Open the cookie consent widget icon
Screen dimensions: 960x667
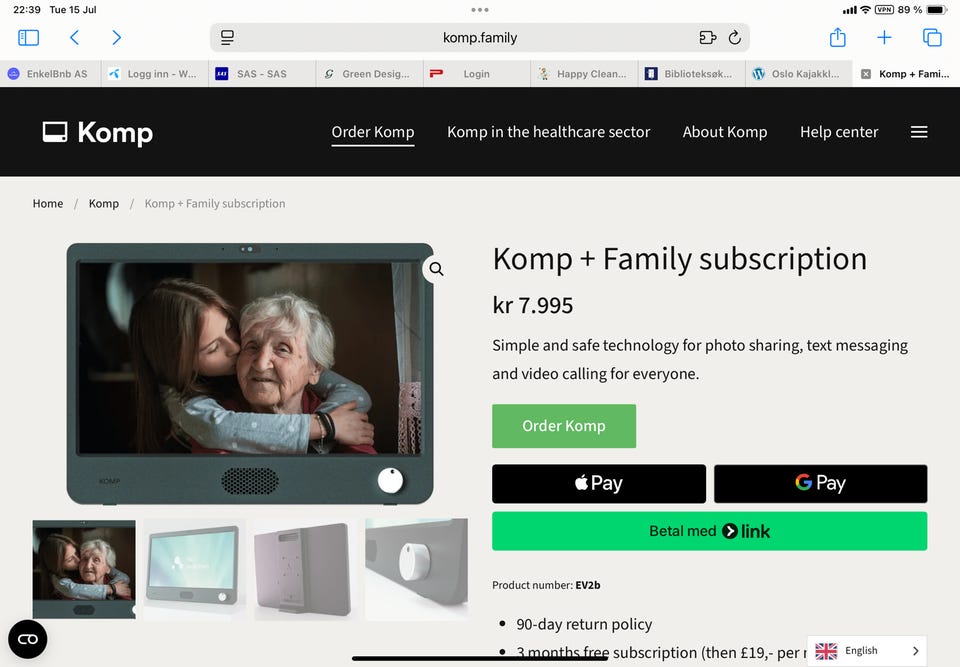[x=28, y=639]
